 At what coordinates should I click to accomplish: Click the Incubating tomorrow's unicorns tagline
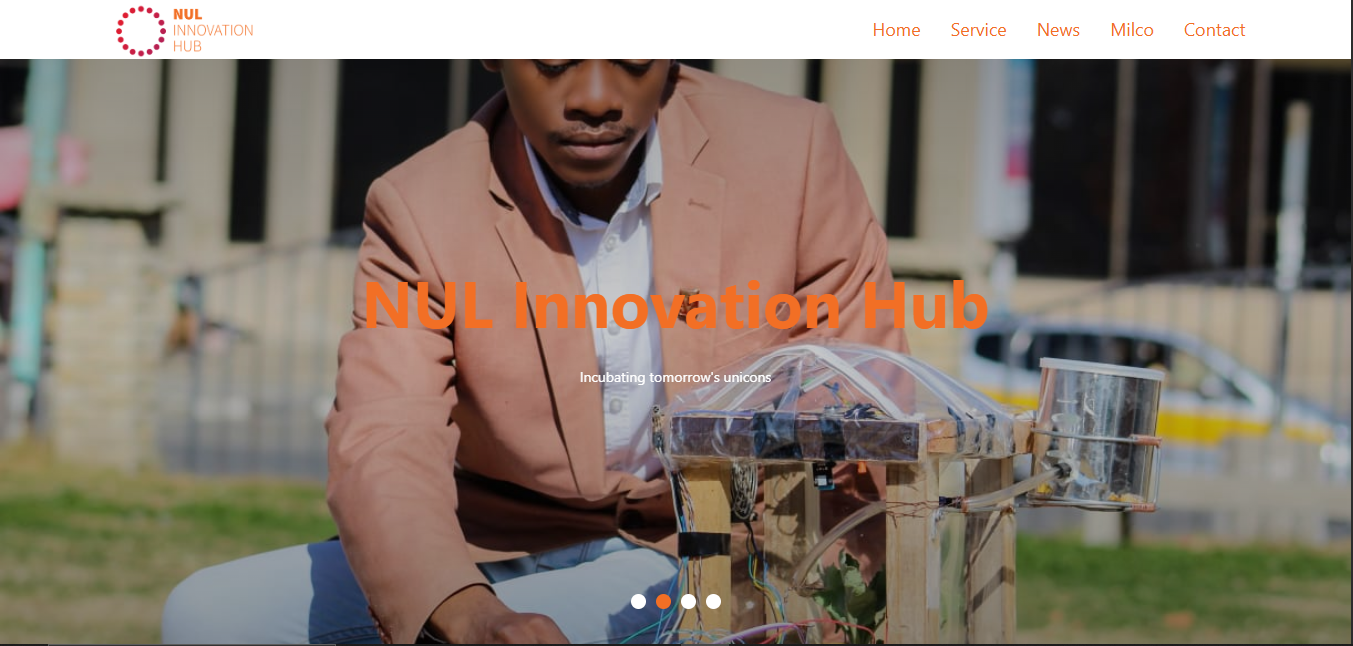676,377
